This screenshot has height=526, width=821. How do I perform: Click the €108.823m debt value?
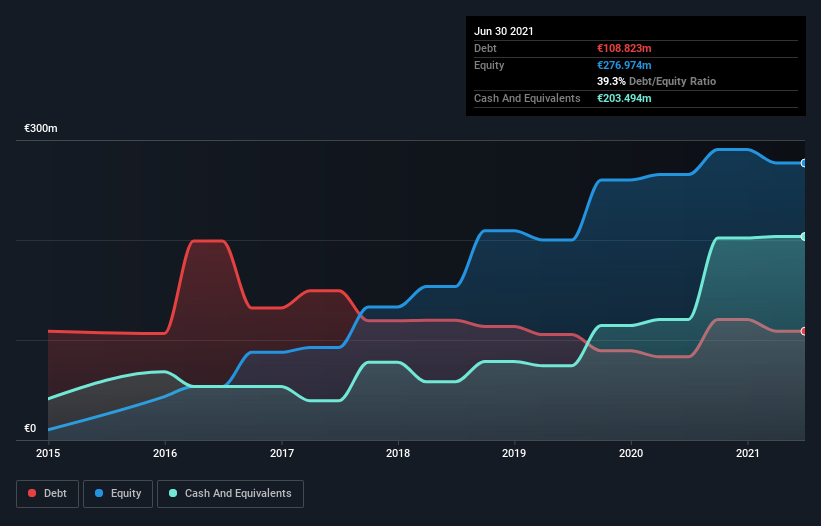tap(624, 48)
